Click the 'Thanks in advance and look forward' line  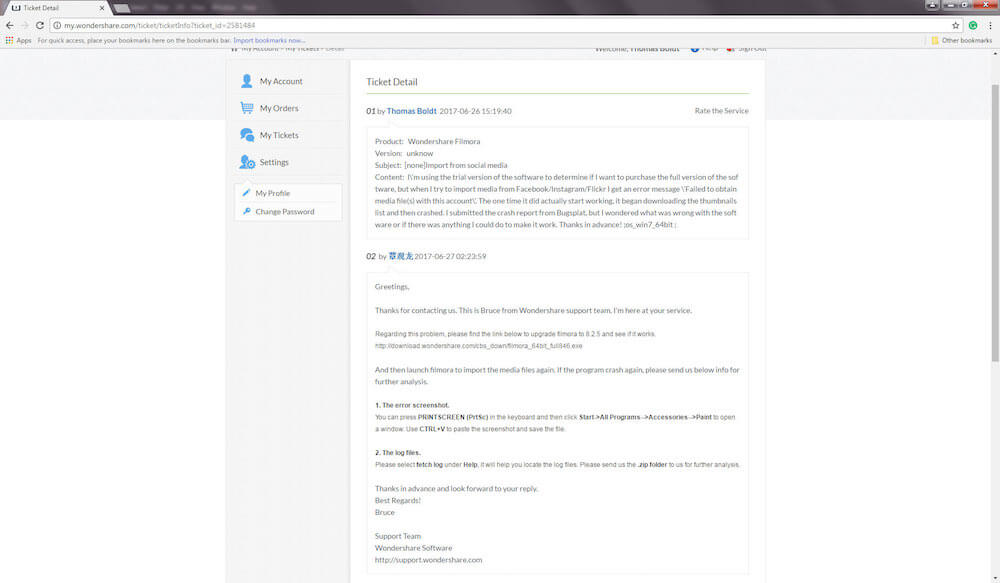point(457,489)
